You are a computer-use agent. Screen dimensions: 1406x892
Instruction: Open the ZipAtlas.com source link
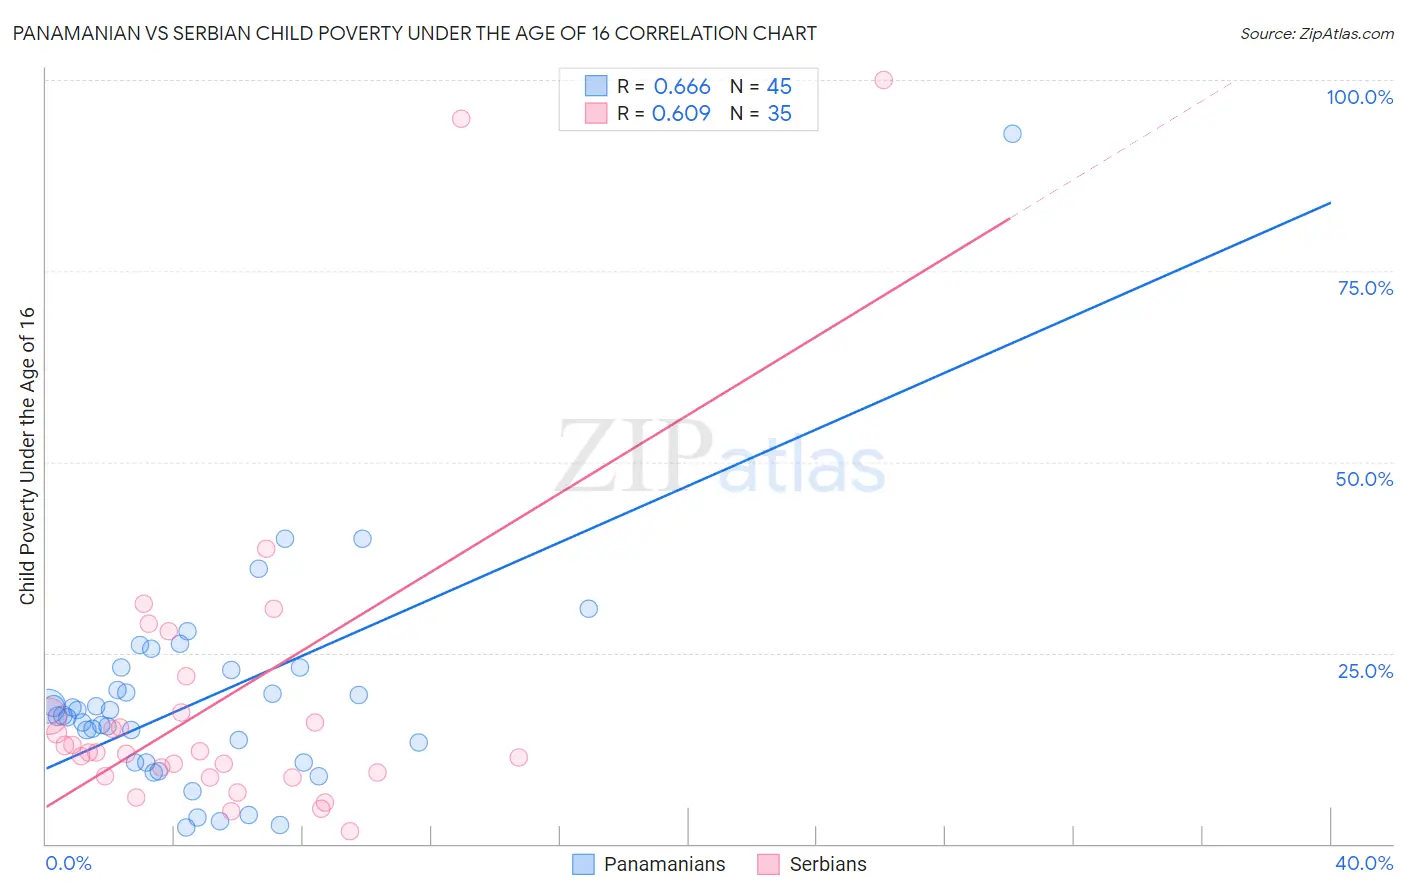point(1316,34)
